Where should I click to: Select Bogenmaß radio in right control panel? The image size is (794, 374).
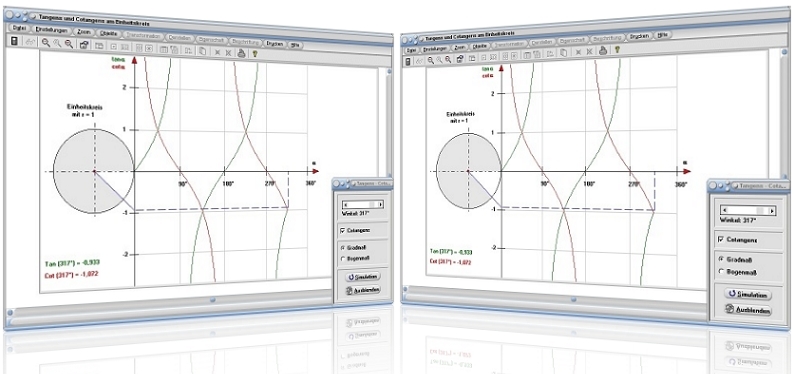coord(722,272)
